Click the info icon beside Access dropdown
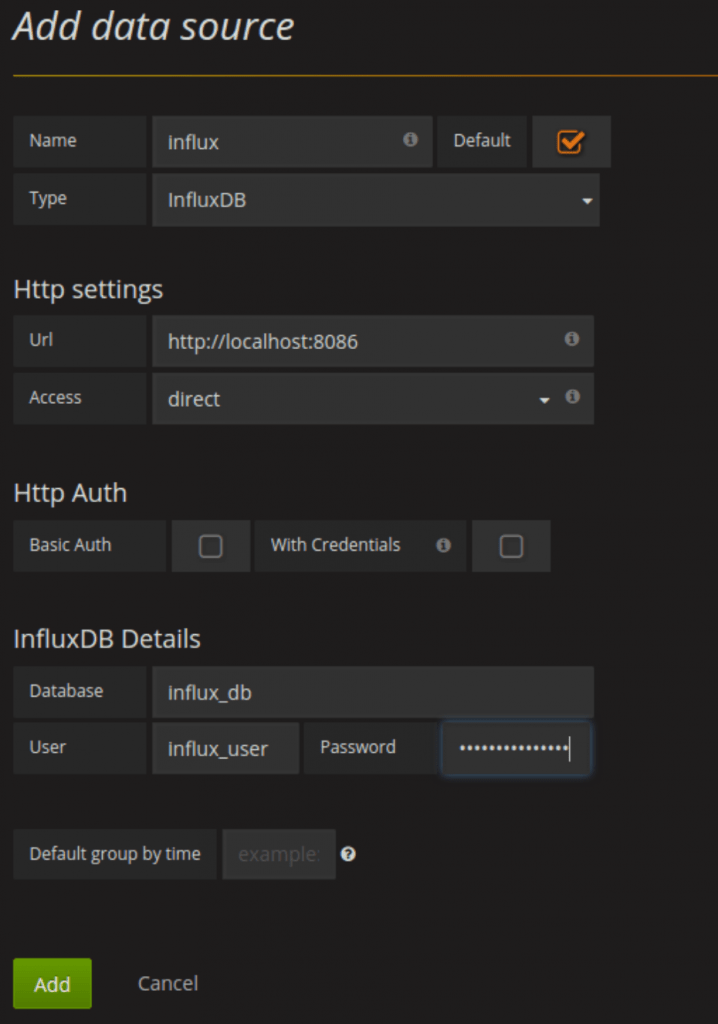Viewport: 718px width, 1024px height. point(572,396)
